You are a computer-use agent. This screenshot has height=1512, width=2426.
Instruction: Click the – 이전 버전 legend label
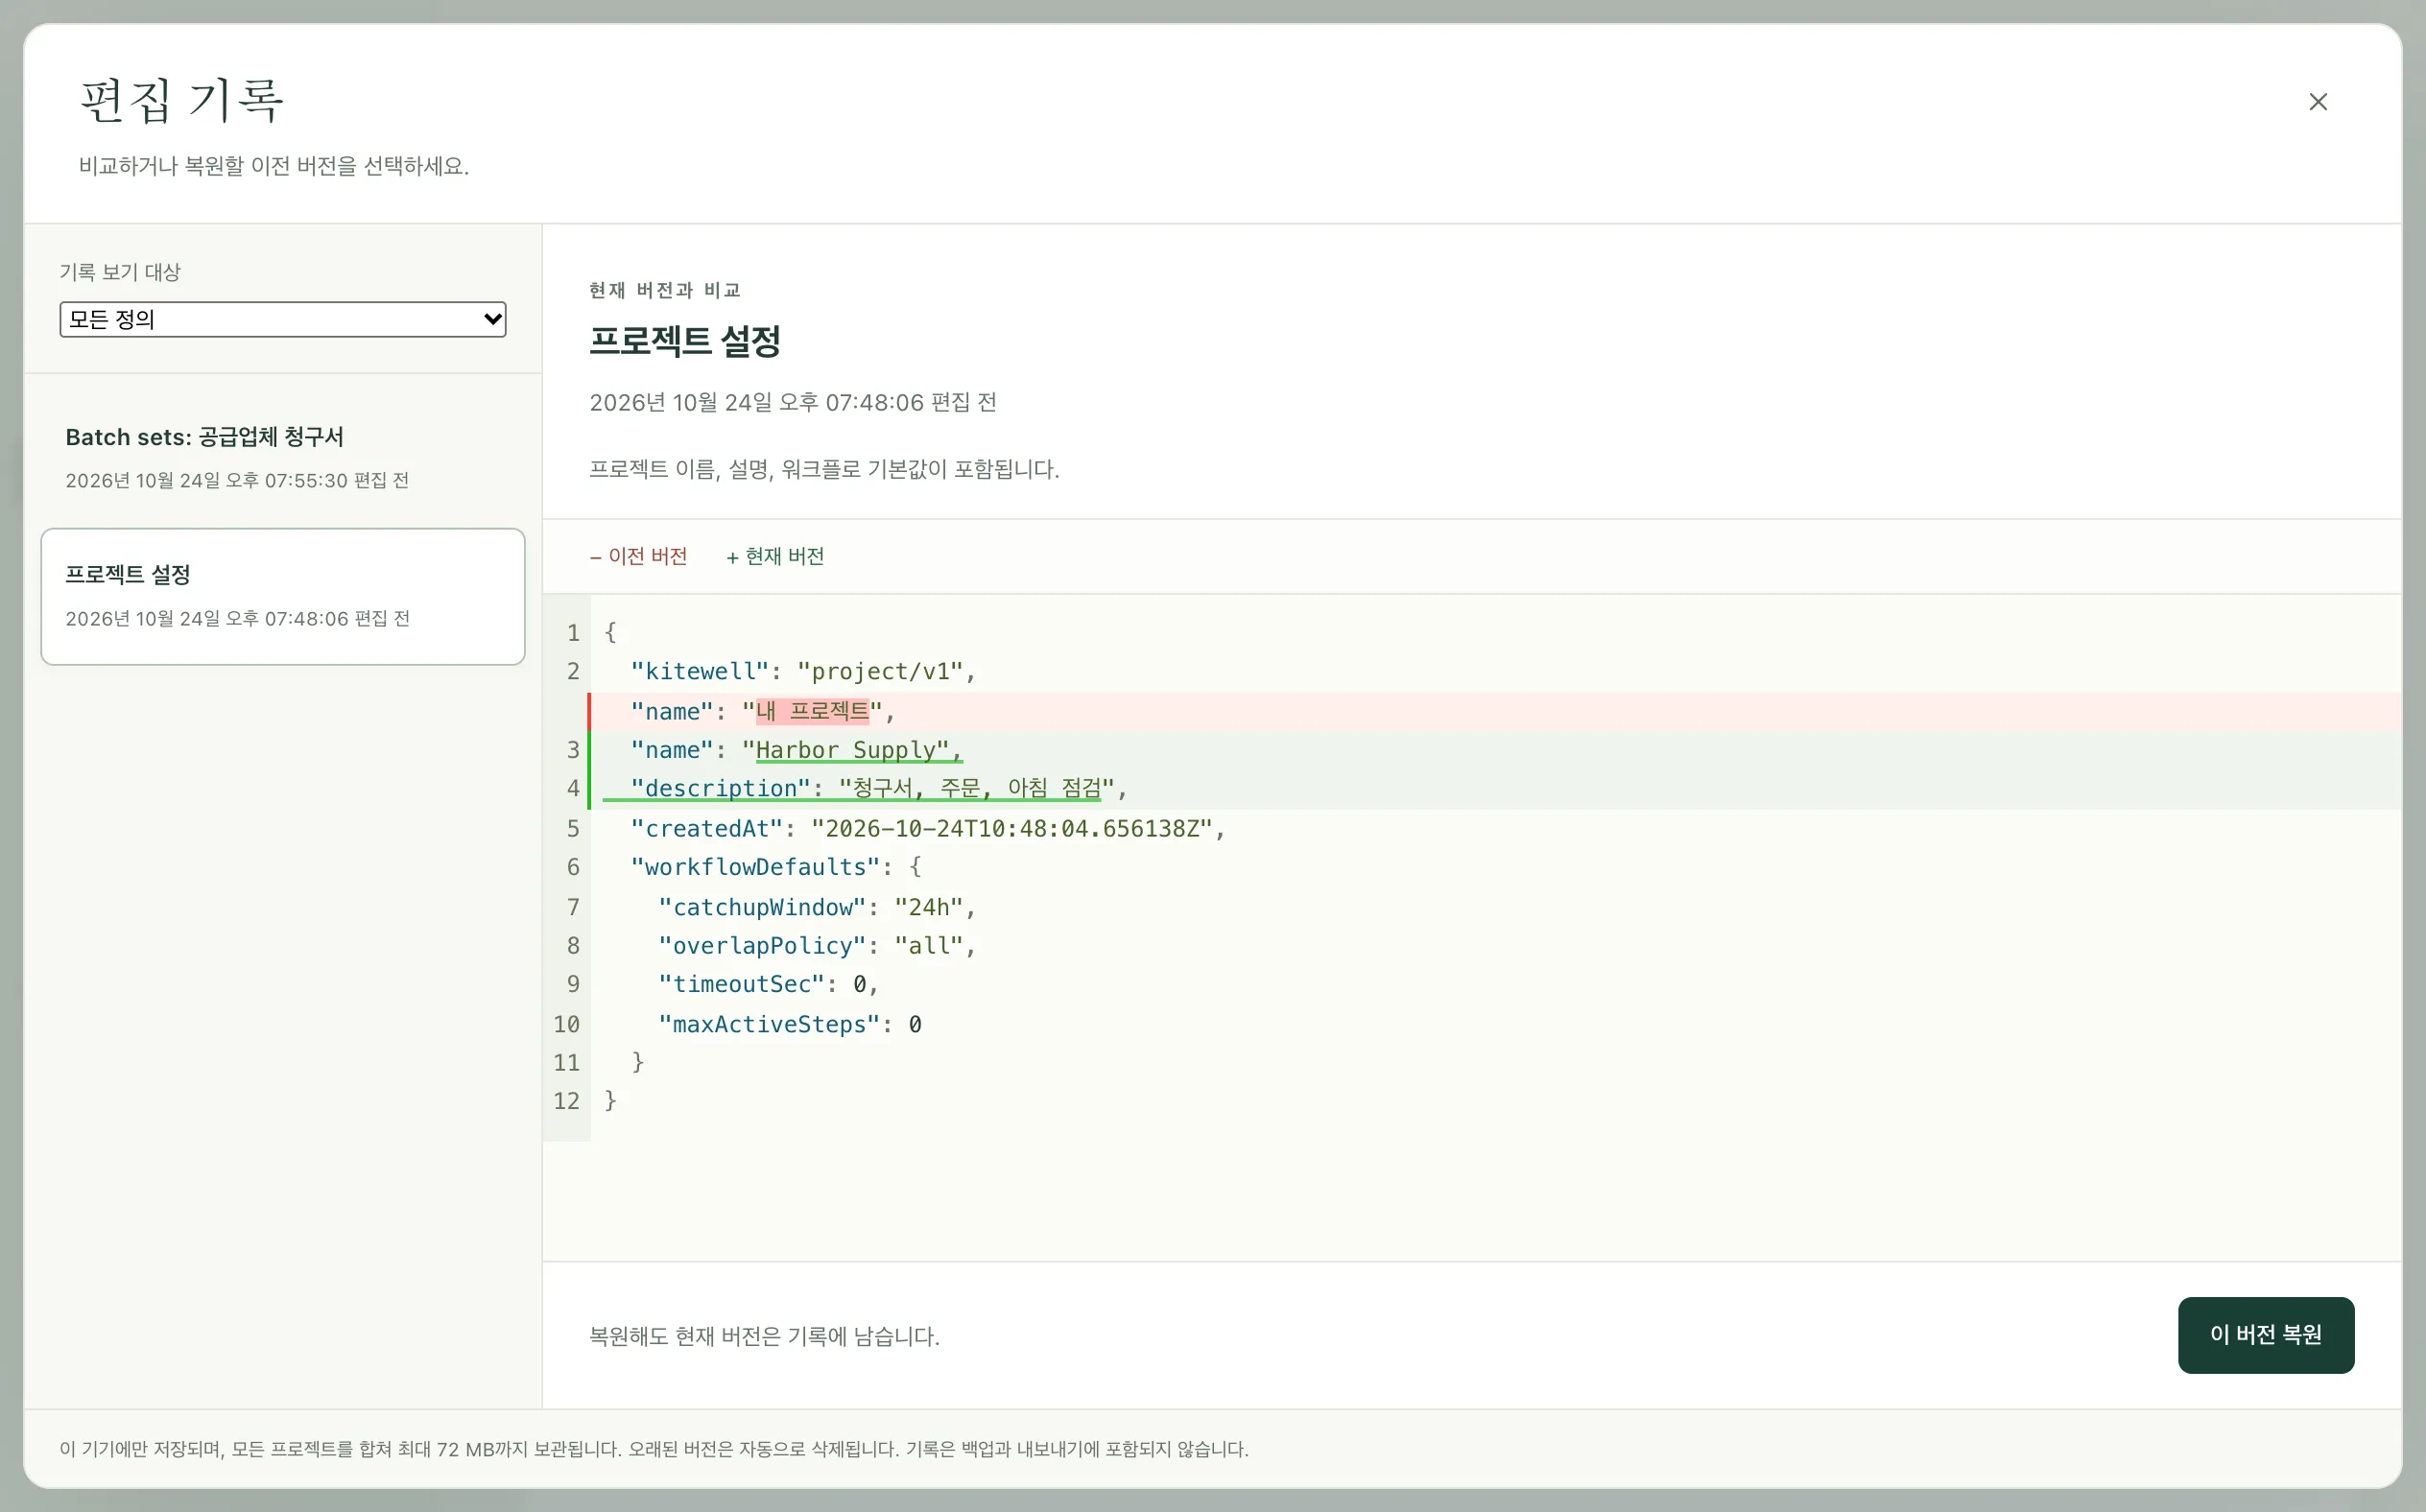coord(638,556)
